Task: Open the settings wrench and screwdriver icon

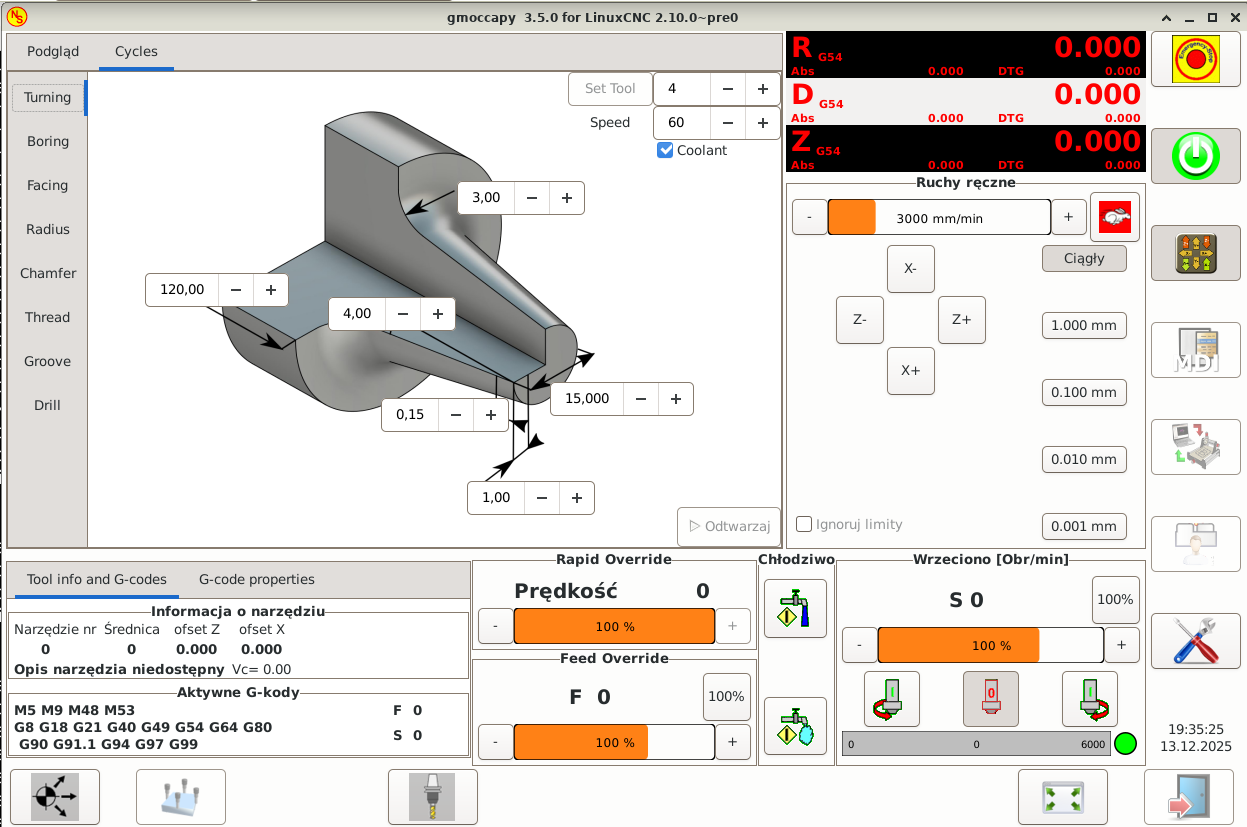Action: pyautogui.click(x=1195, y=641)
